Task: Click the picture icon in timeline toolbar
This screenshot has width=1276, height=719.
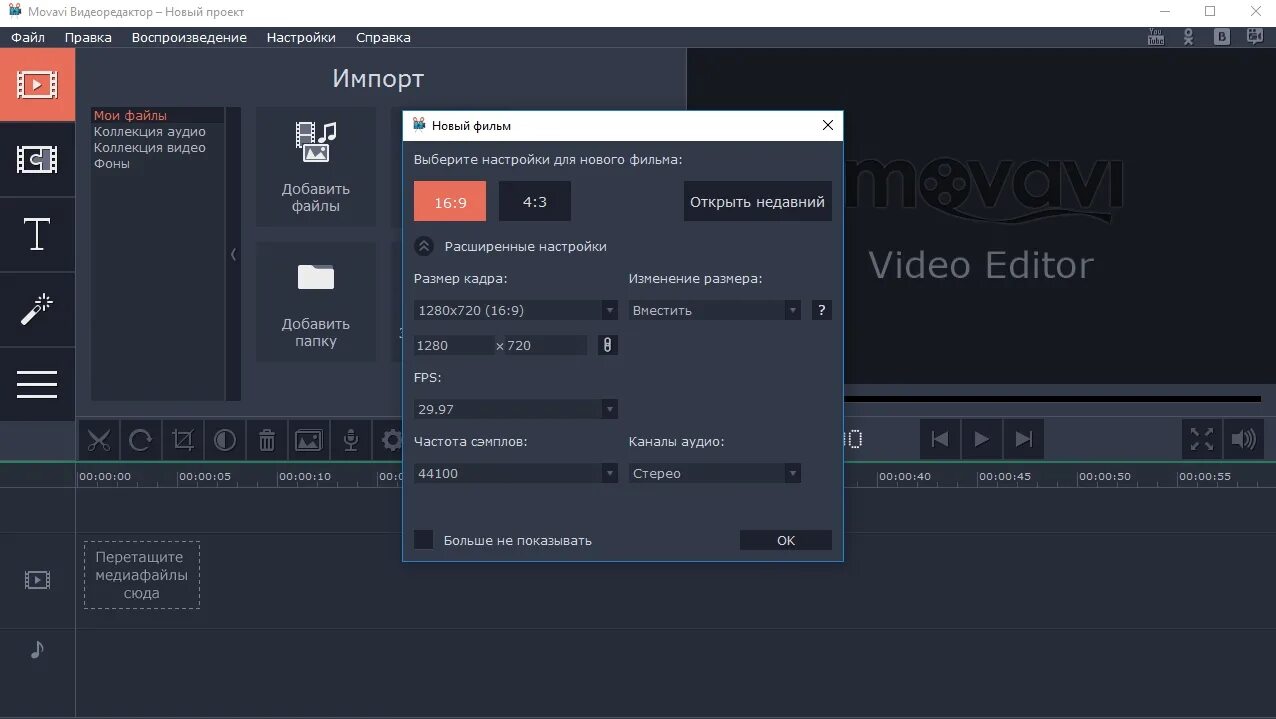Action: tap(309, 439)
